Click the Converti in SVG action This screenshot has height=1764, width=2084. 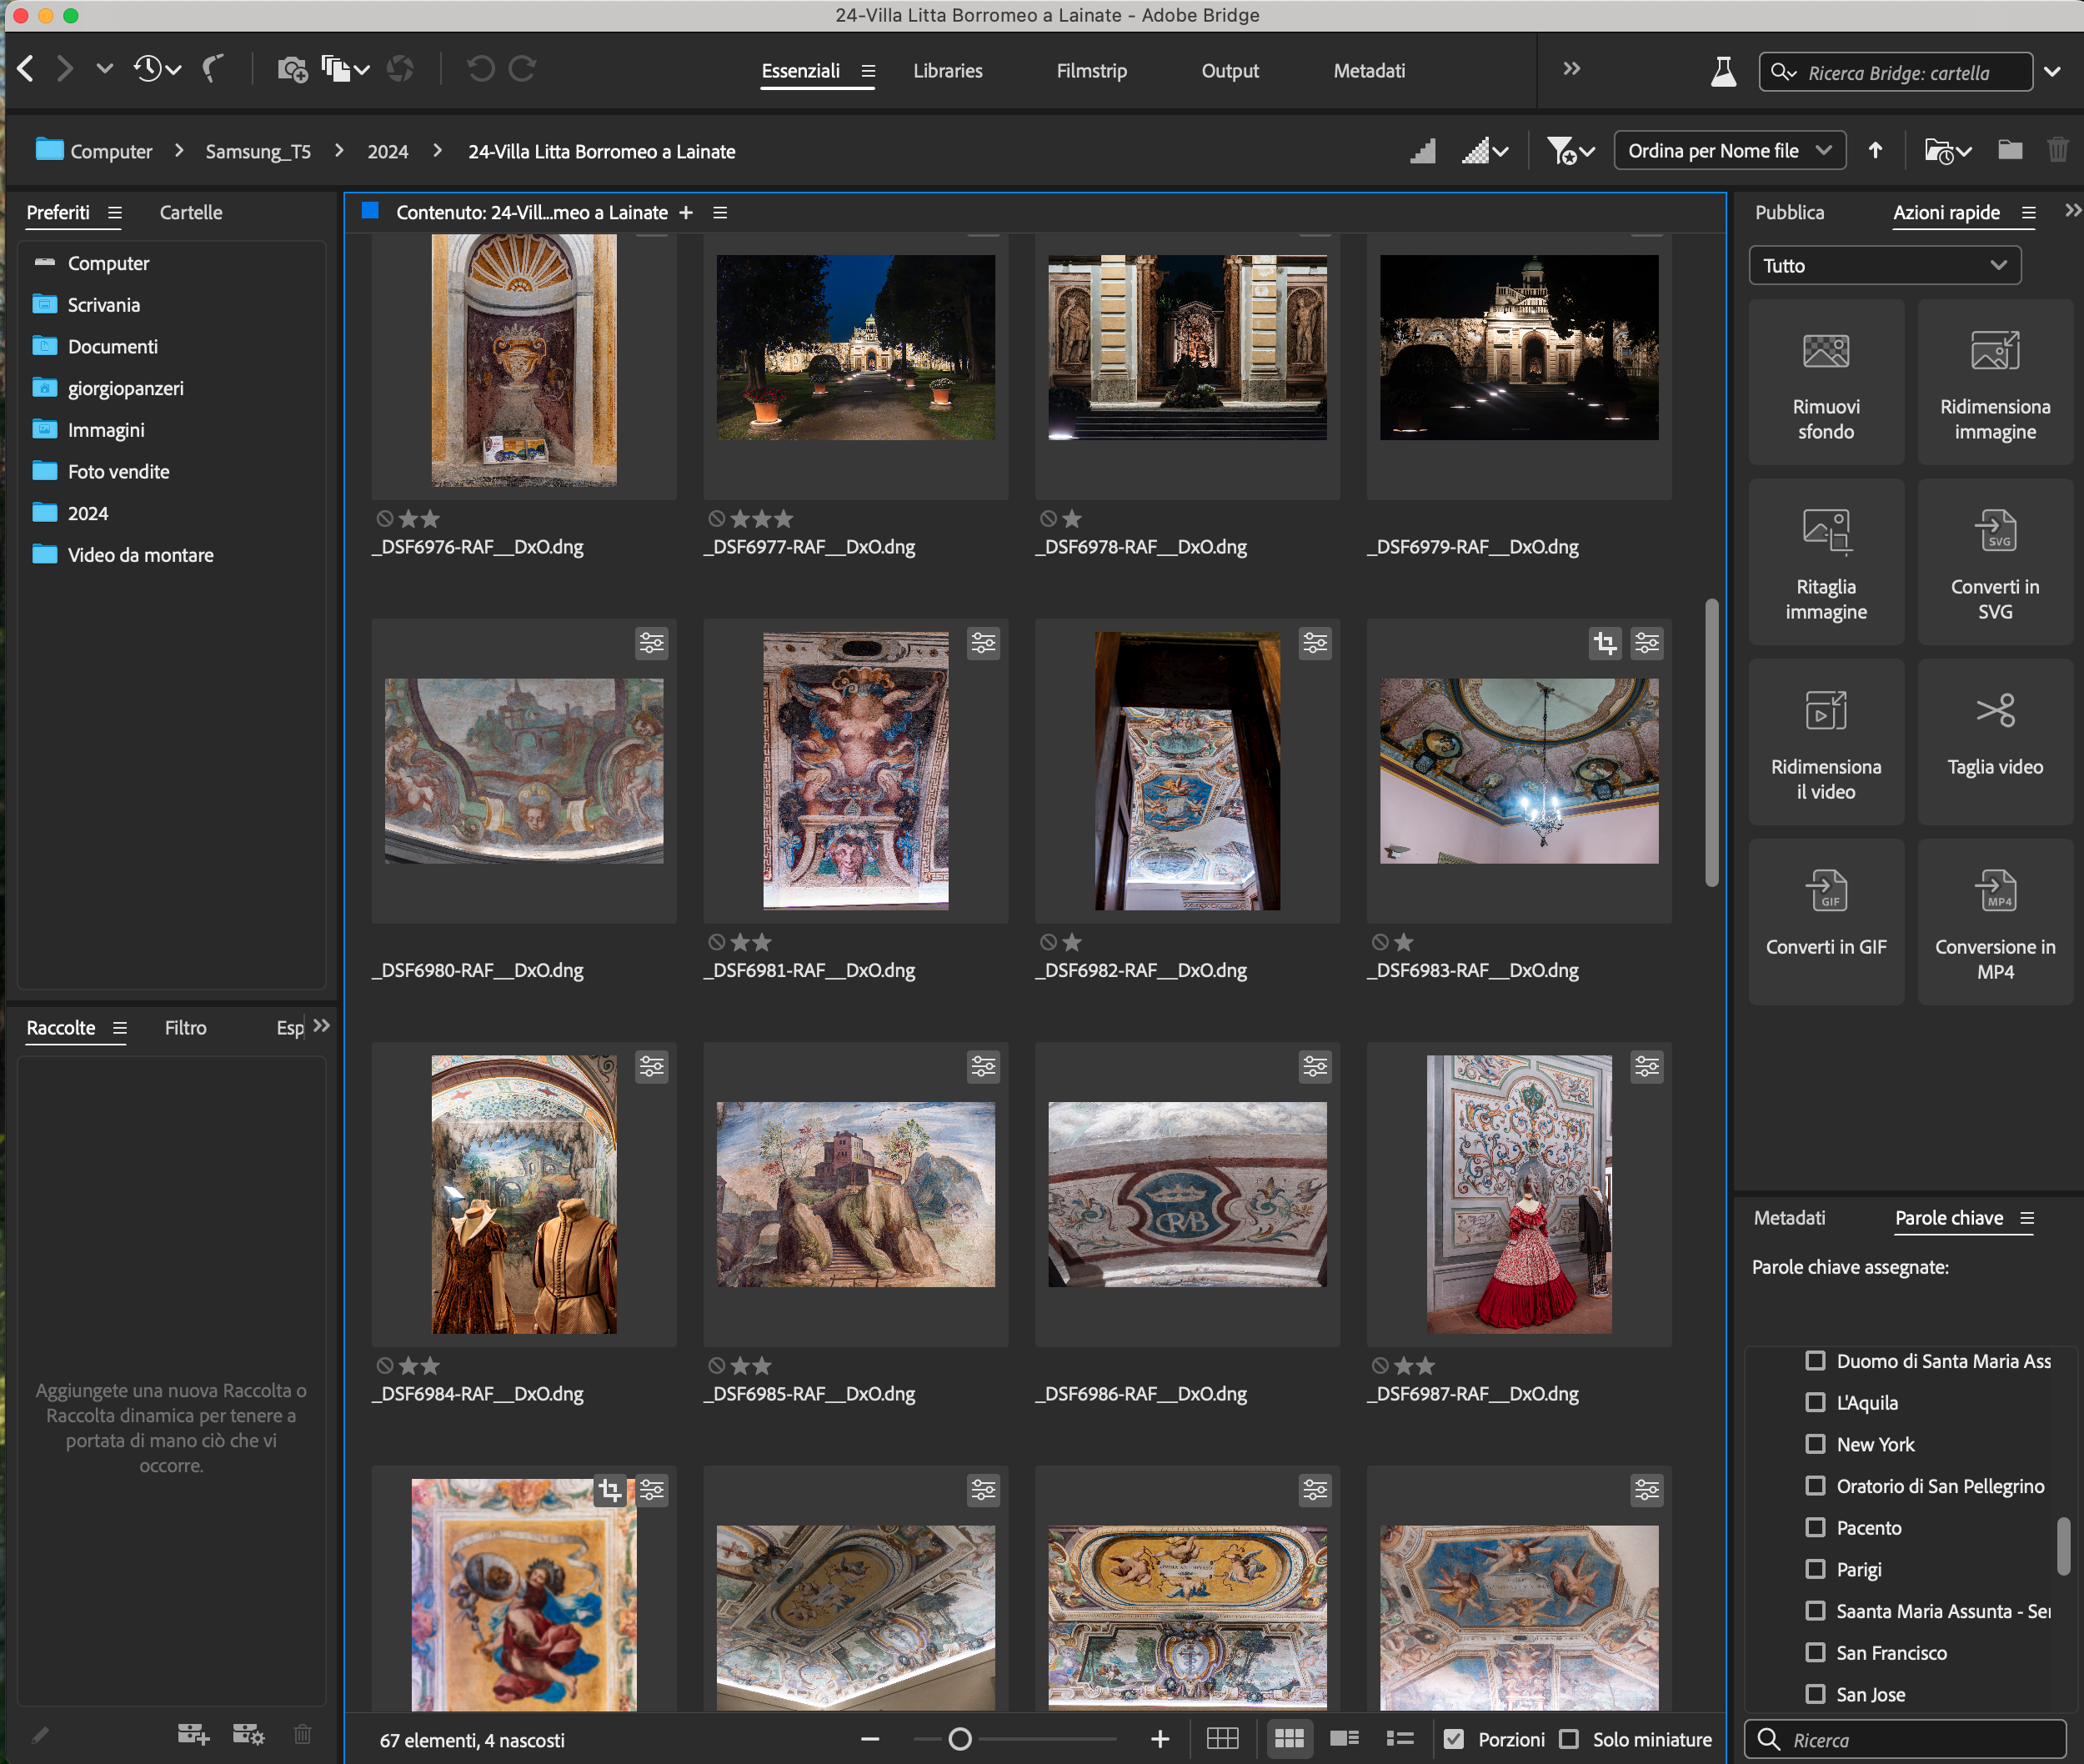(x=1994, y=562)
